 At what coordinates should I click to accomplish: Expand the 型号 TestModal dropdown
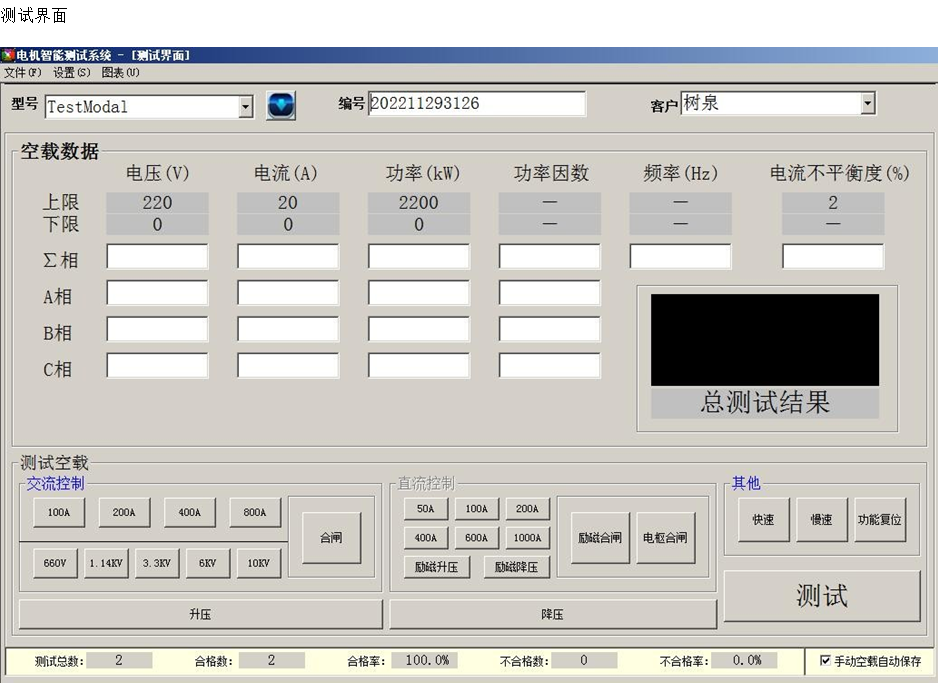(246, 107)
